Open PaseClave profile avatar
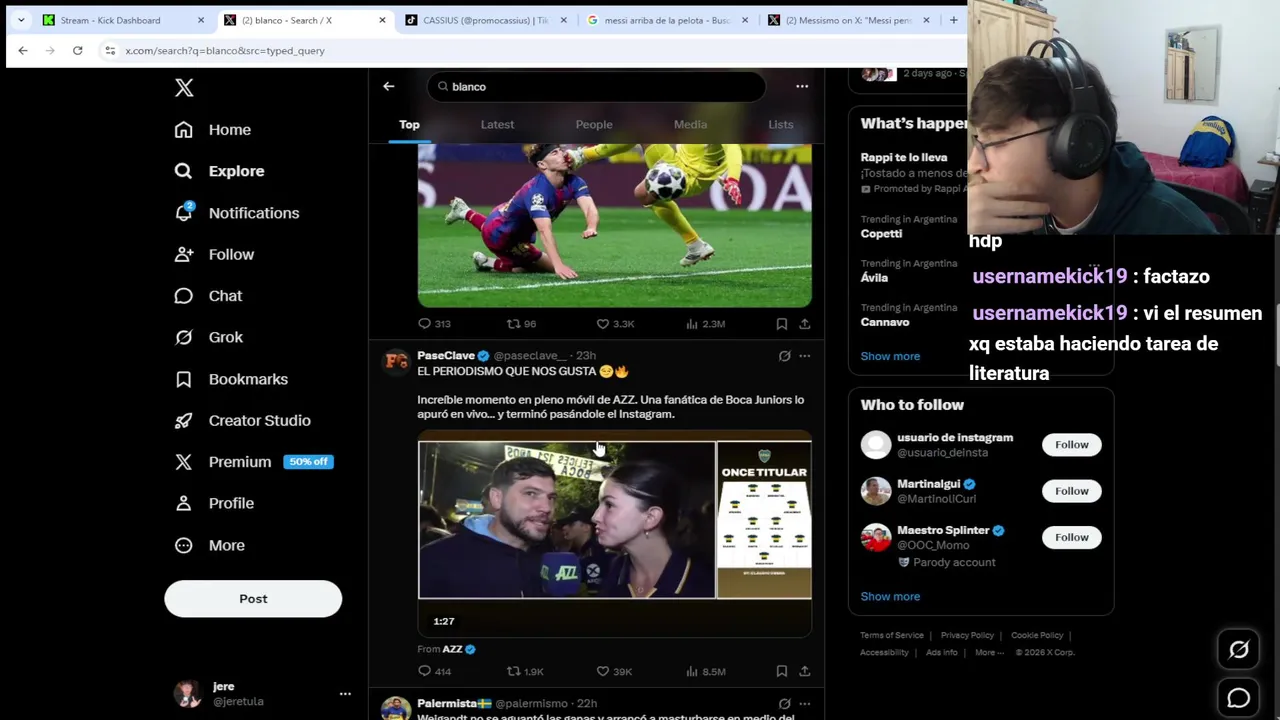 396,362
